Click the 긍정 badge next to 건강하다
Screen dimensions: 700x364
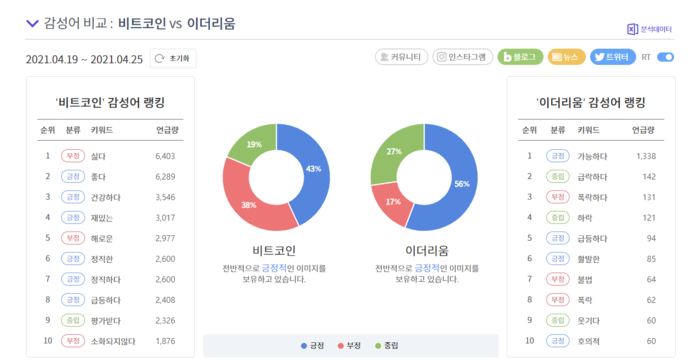73,197
